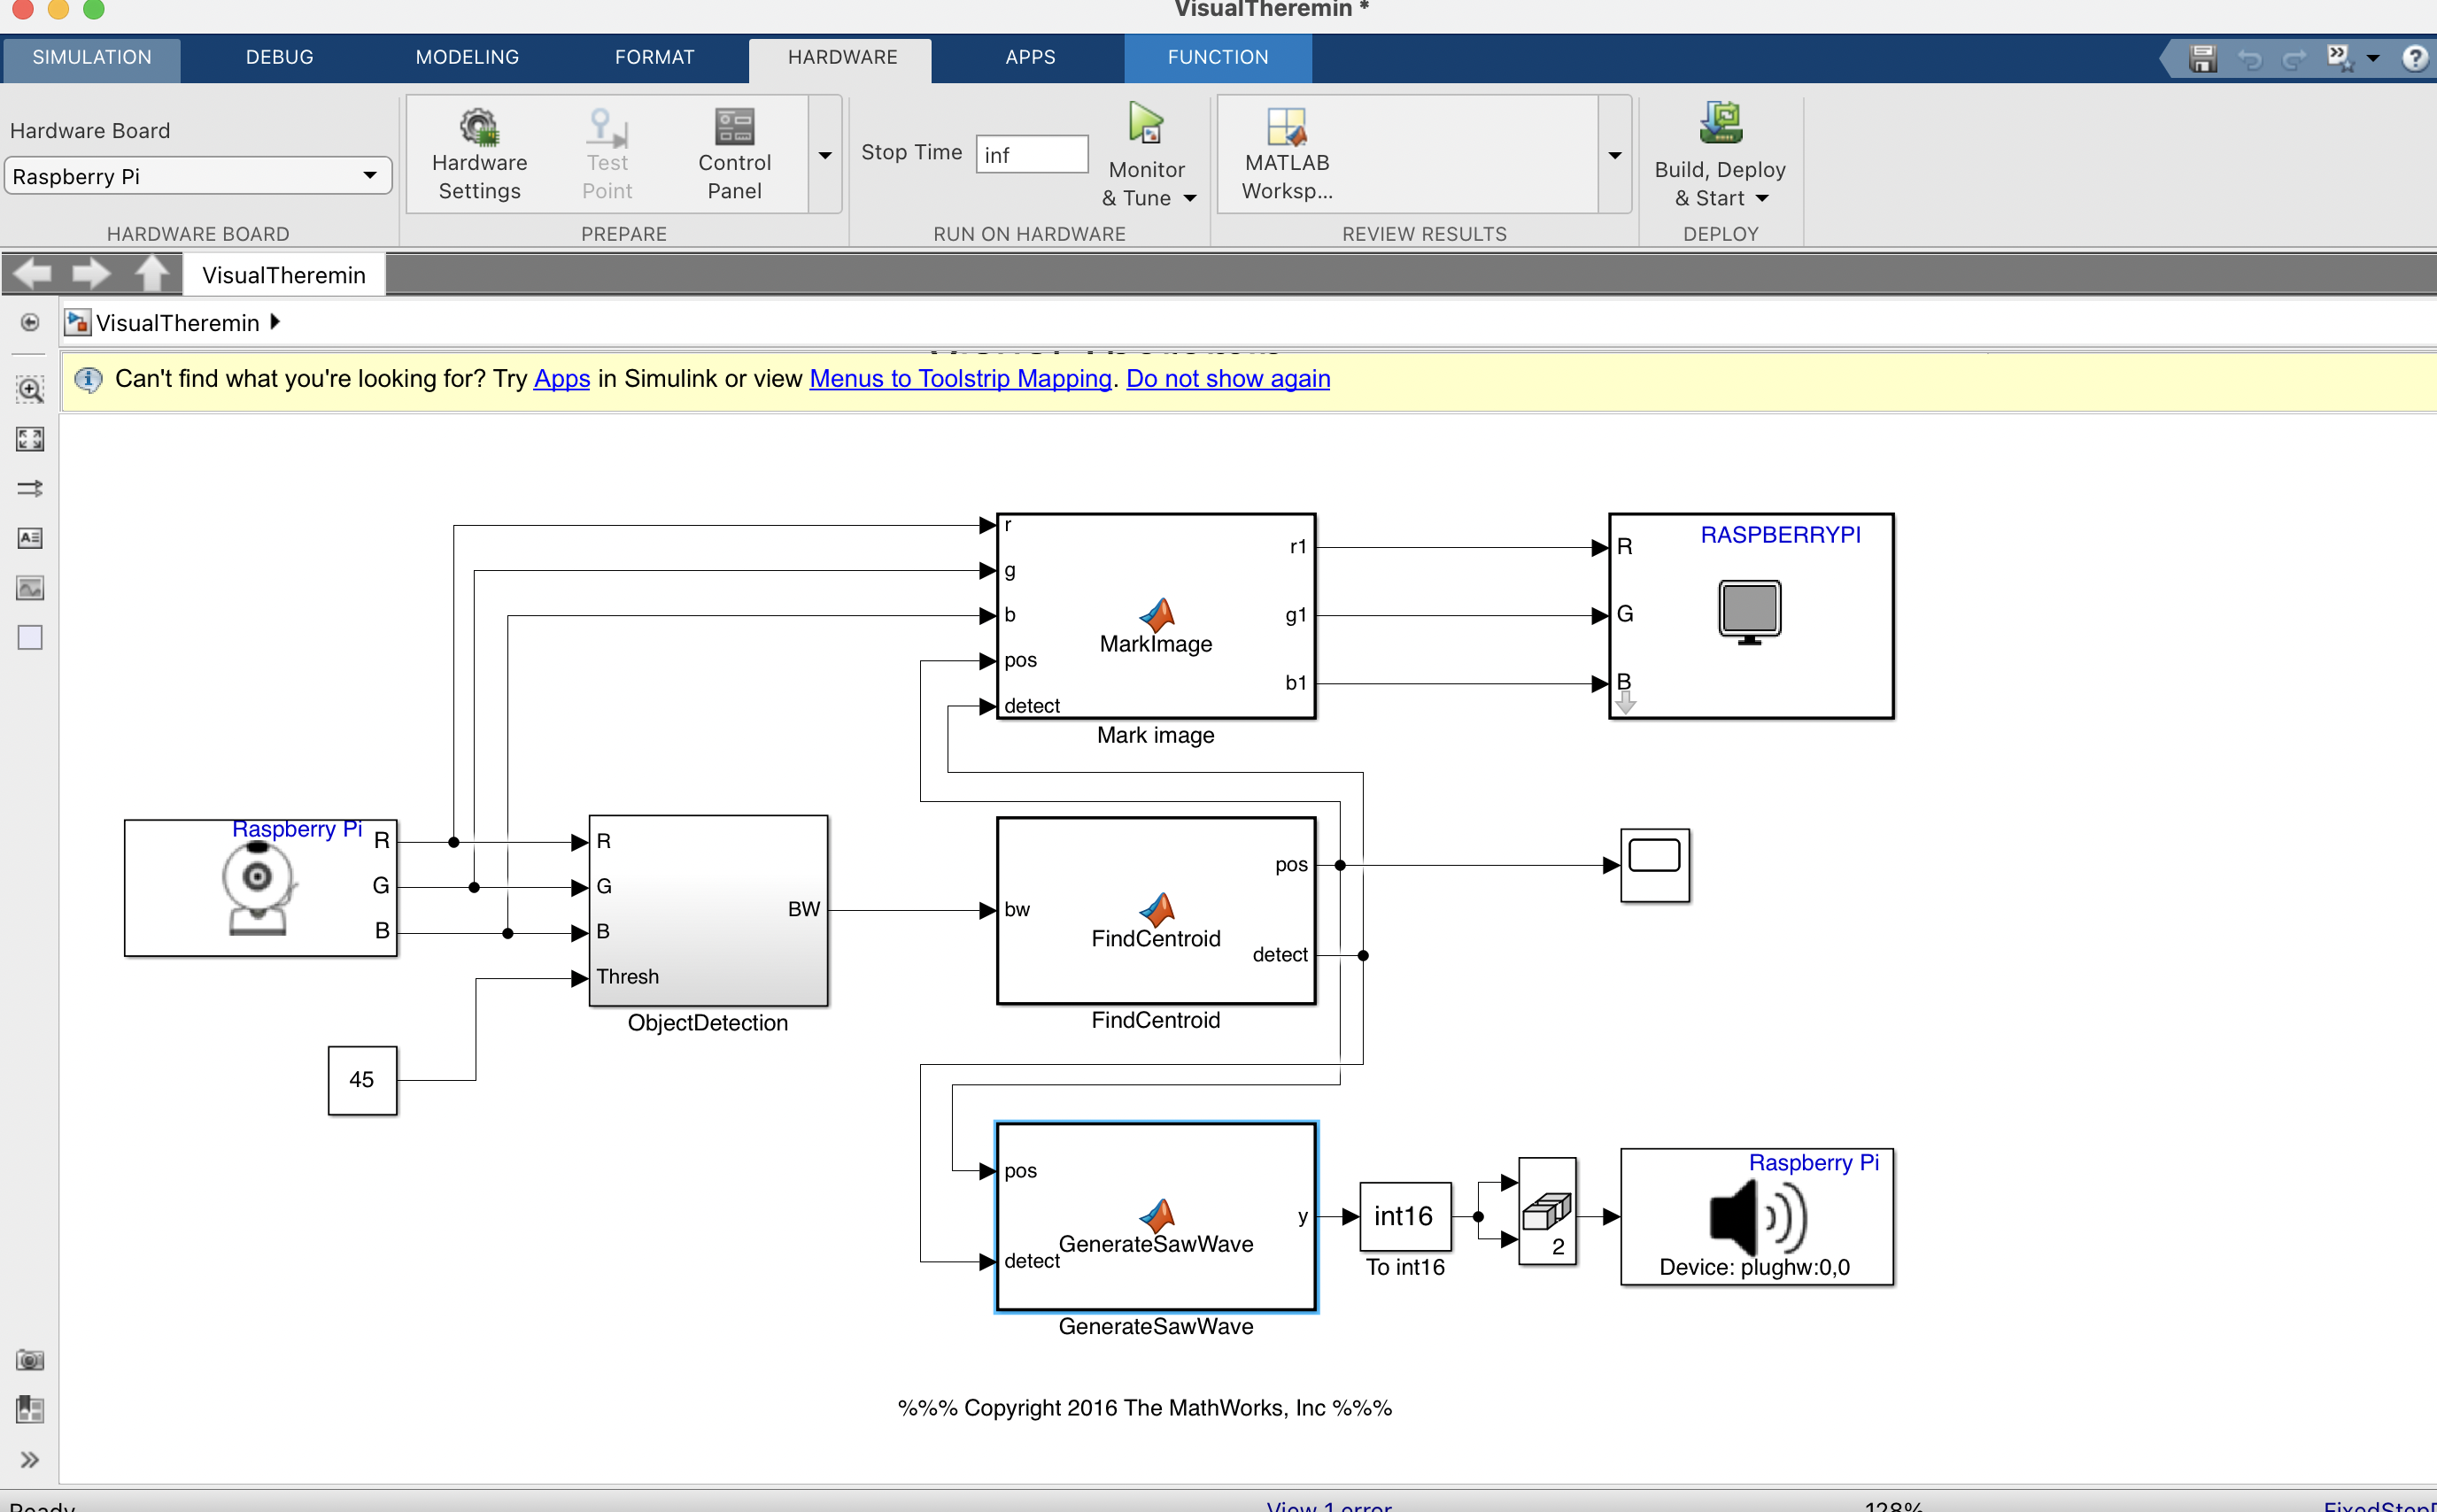Click the screenshot camera icon in palette
This screenshot has width=2437, height=1512.
click(30, 1360)
